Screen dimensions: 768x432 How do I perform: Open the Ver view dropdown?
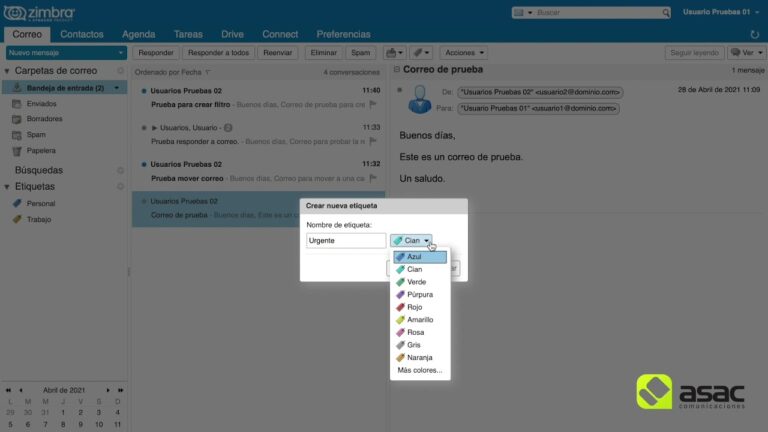(x=746, y=52)
